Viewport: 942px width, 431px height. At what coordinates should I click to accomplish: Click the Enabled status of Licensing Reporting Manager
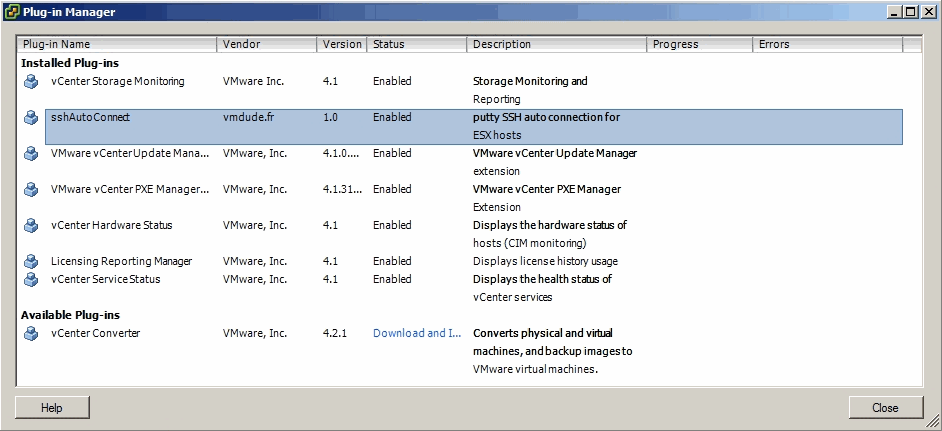tap(392, 261)
